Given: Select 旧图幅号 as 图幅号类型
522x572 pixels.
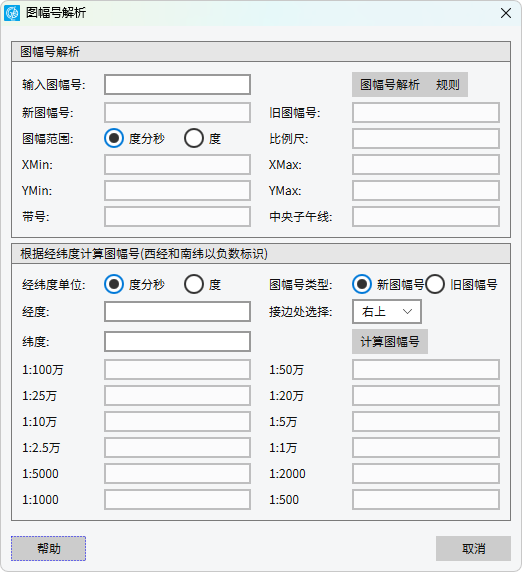Looking at the screenshot, I should (435, 284).
